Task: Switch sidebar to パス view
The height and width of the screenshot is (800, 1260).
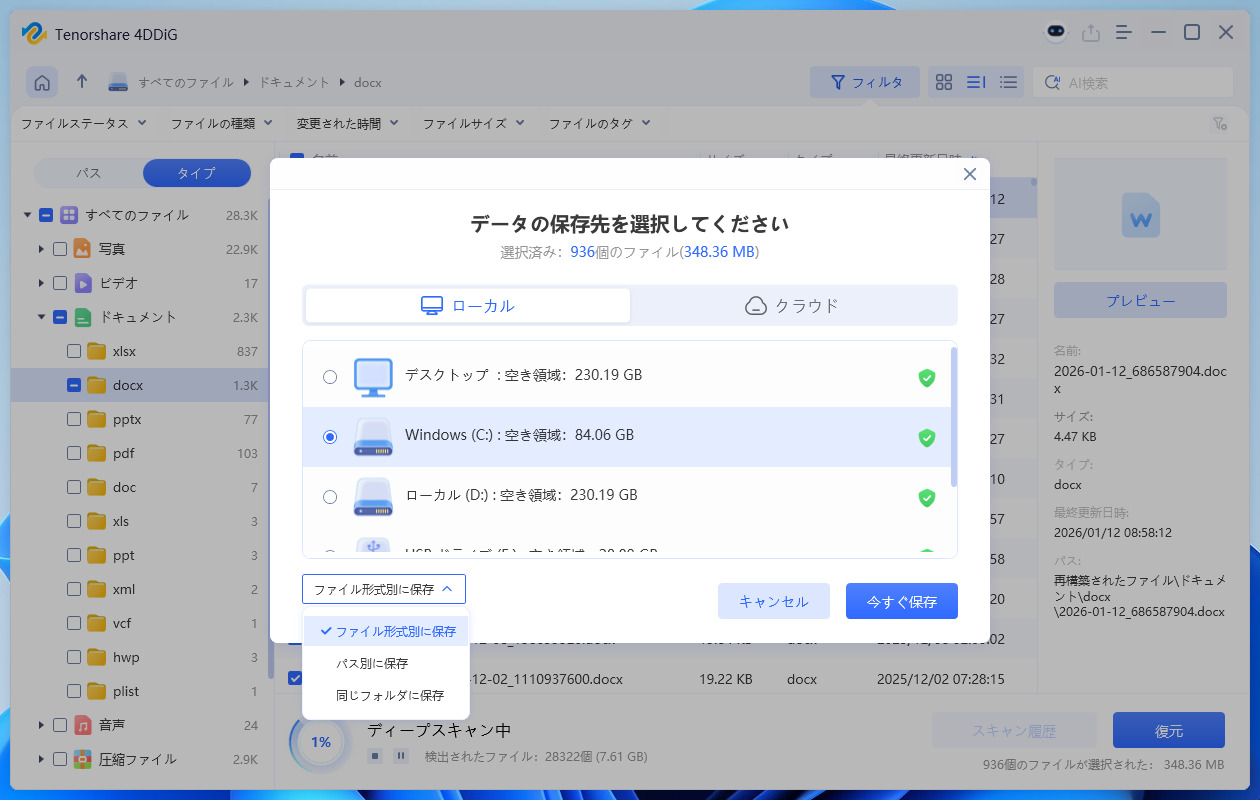Action: 89,173
